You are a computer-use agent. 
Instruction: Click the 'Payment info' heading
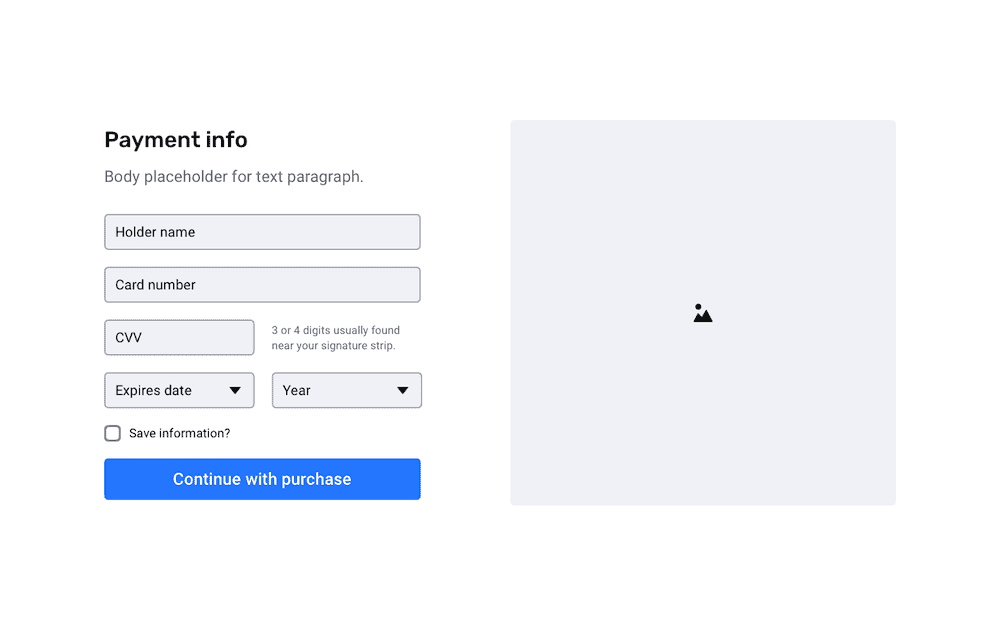175,140
